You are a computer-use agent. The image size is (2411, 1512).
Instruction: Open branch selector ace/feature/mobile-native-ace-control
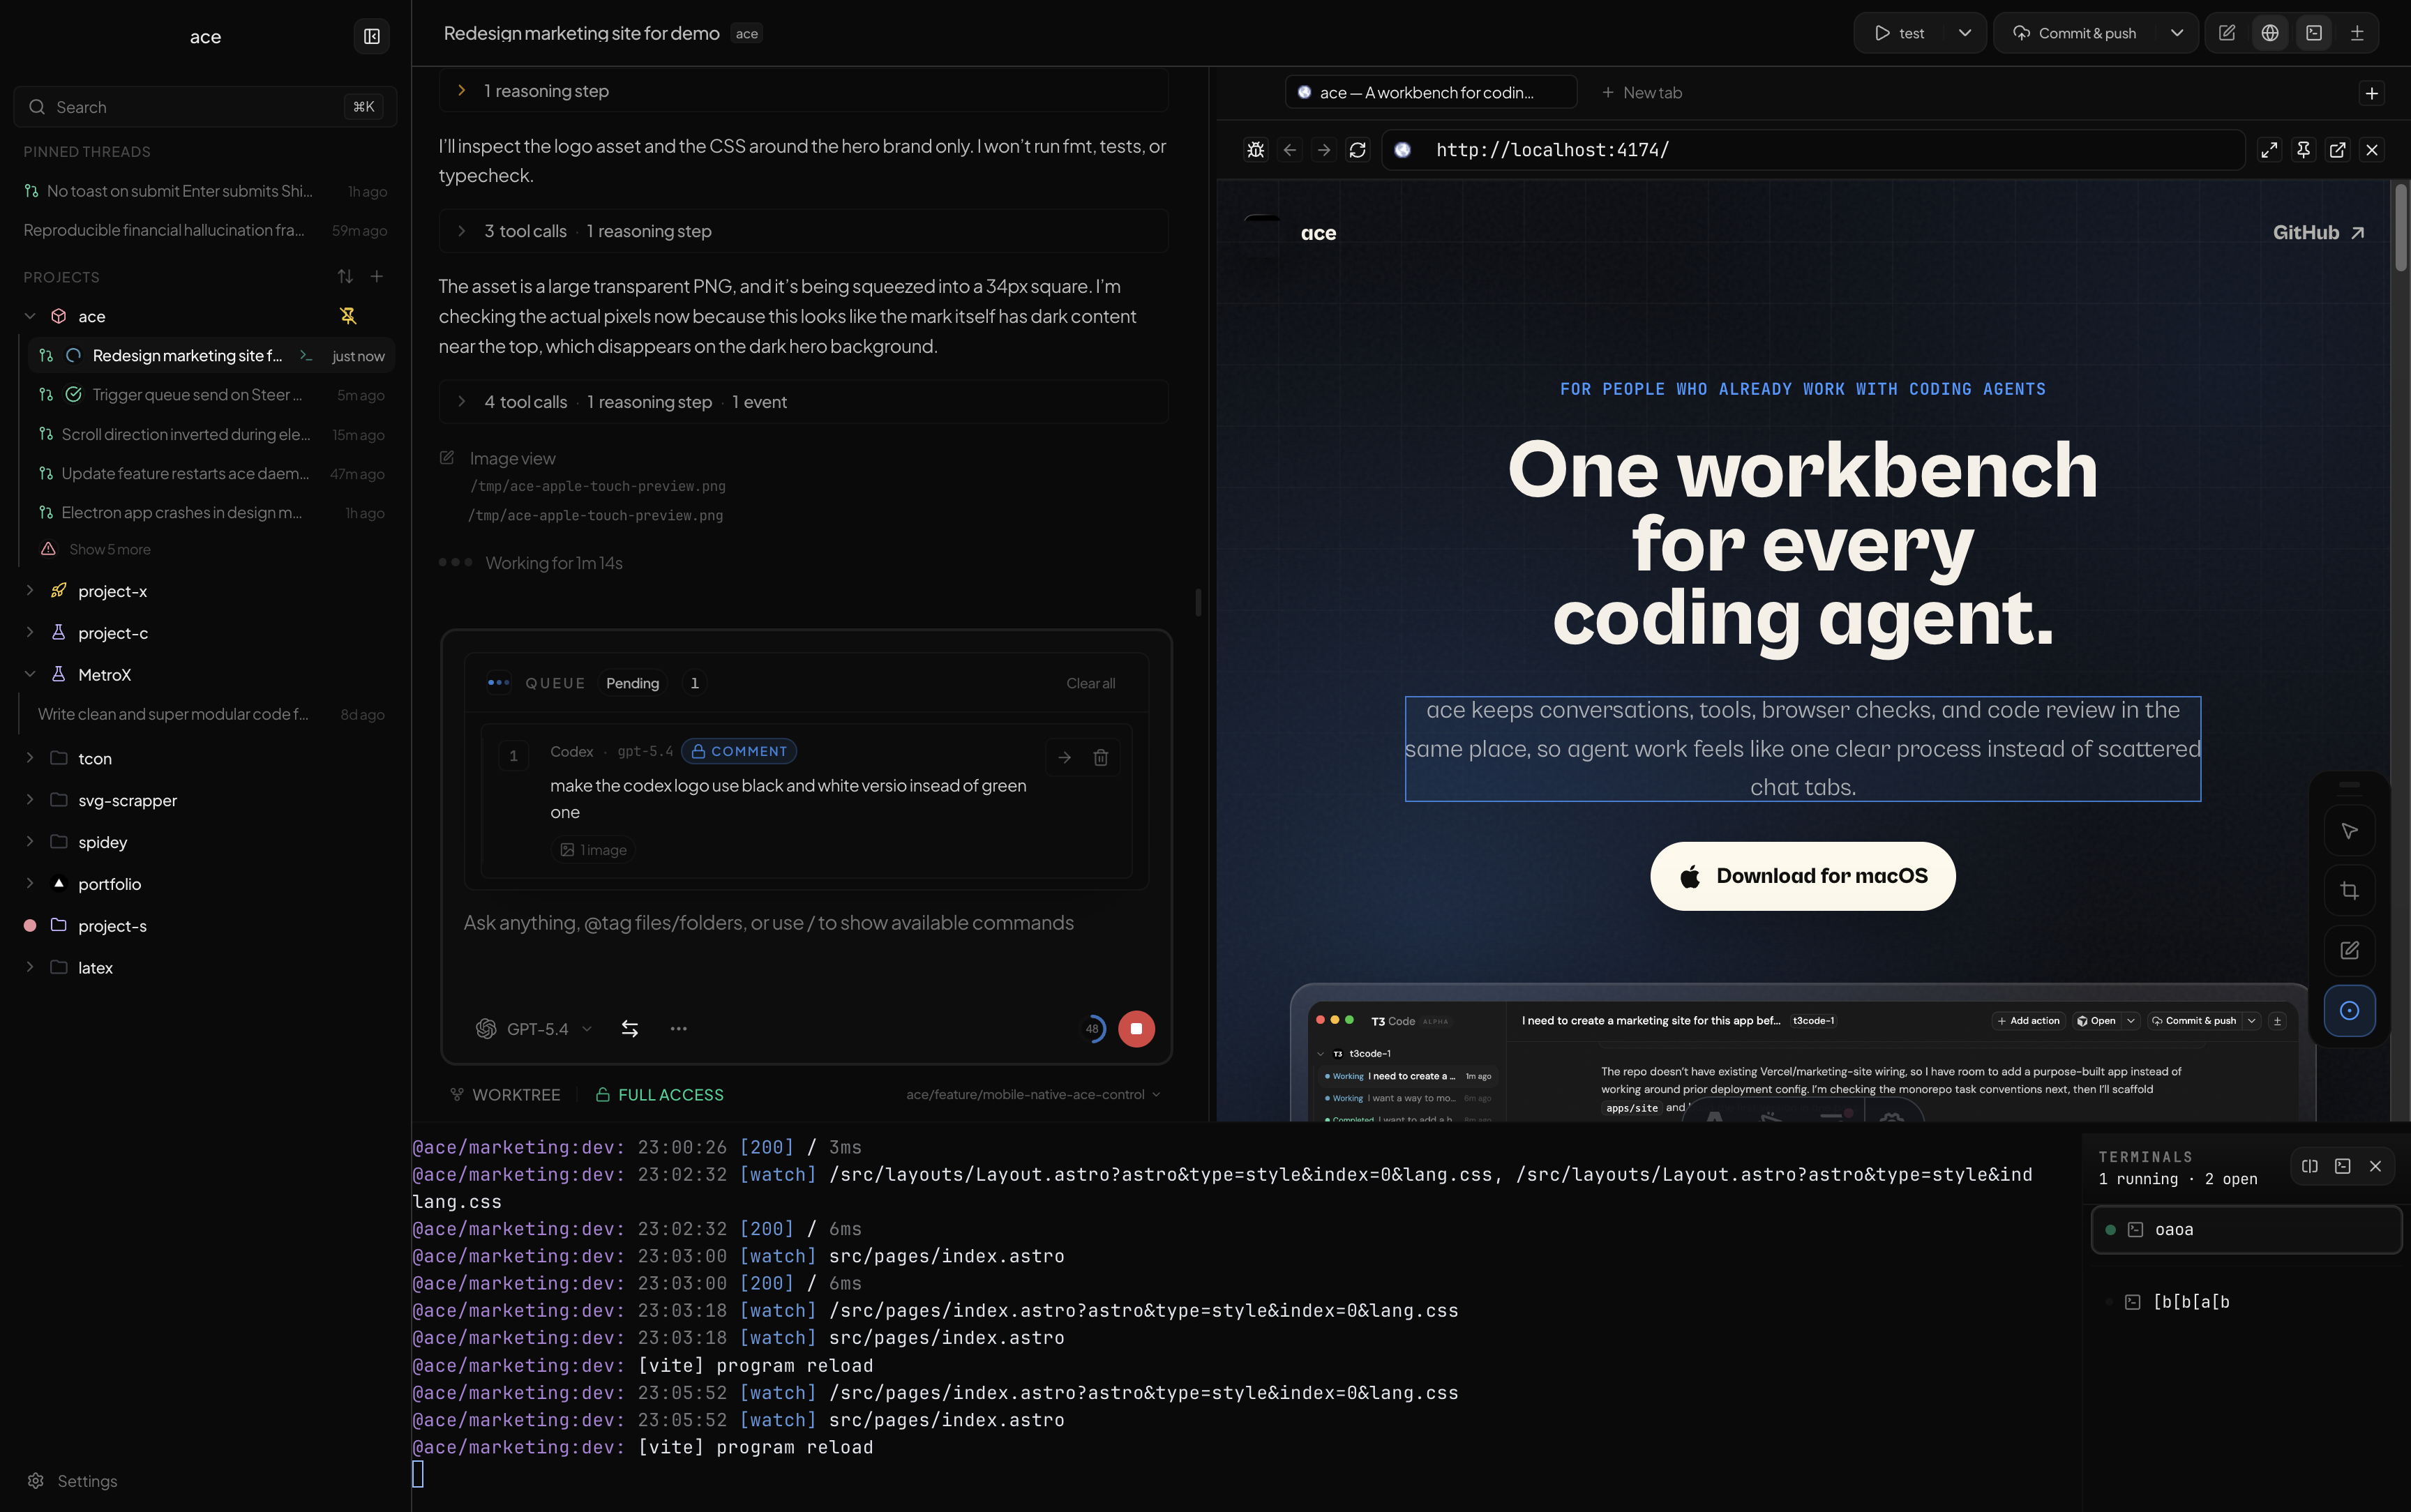(x=1033, y=1095)
